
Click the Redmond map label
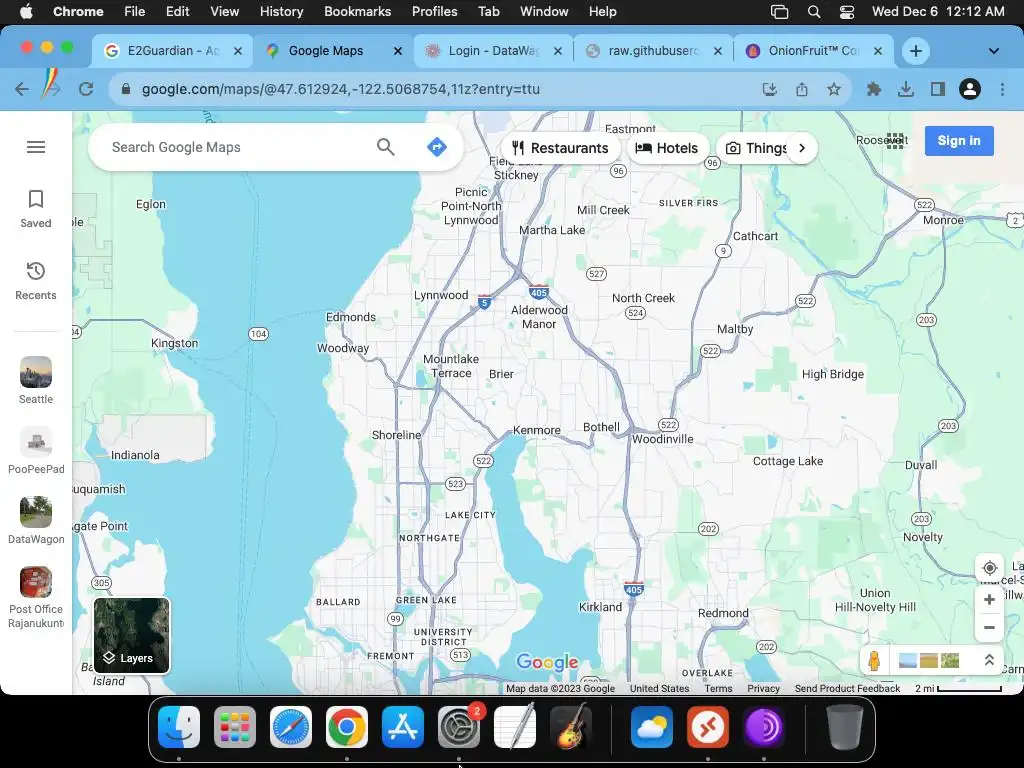click(x=723, y=613)
